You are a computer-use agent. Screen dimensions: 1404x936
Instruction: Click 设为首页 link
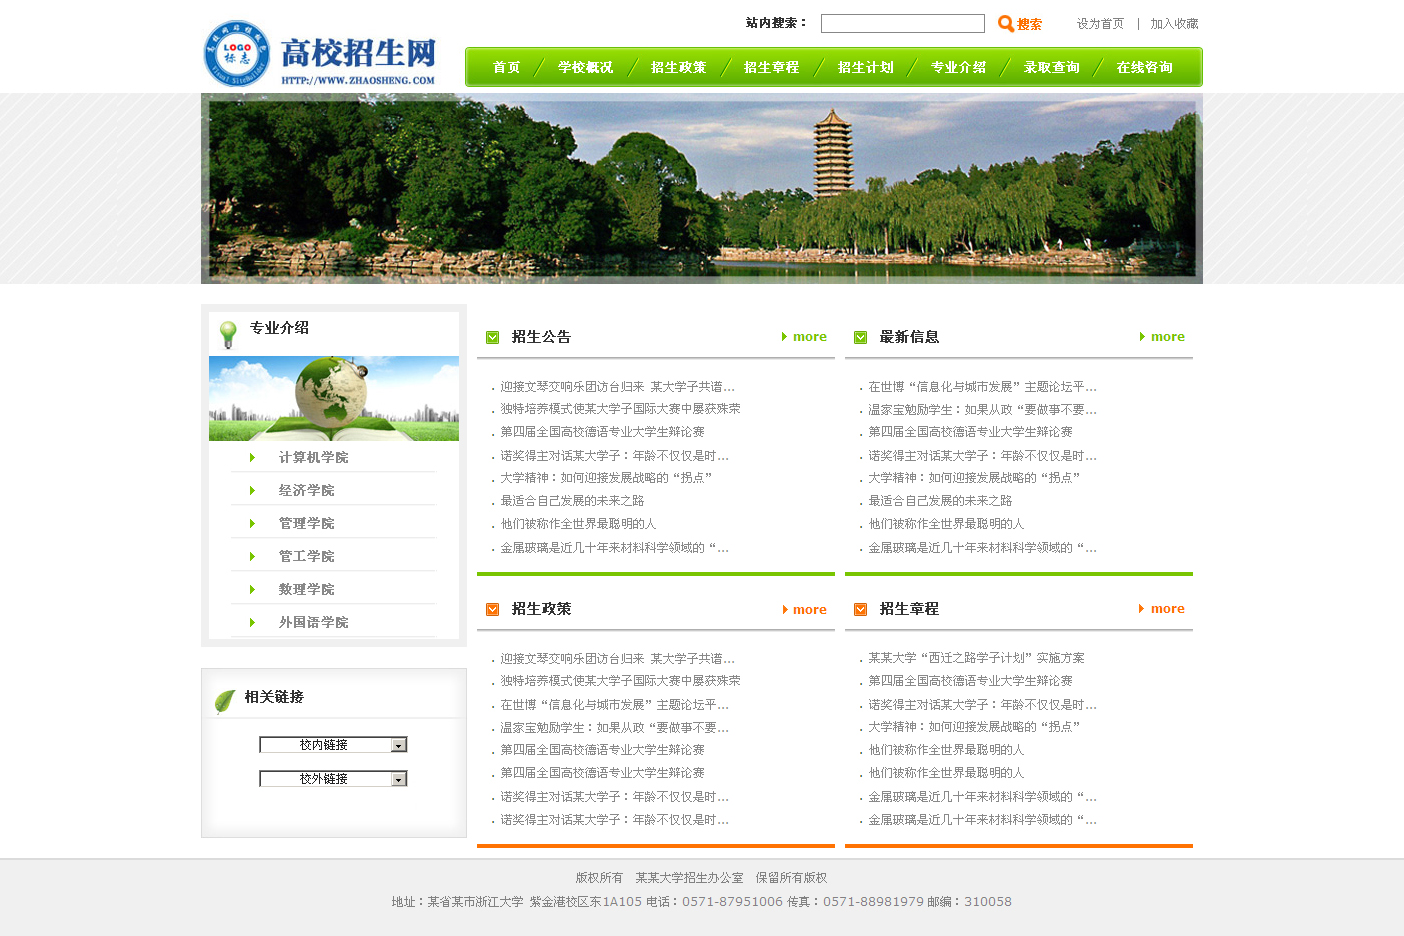[1100, 24]
